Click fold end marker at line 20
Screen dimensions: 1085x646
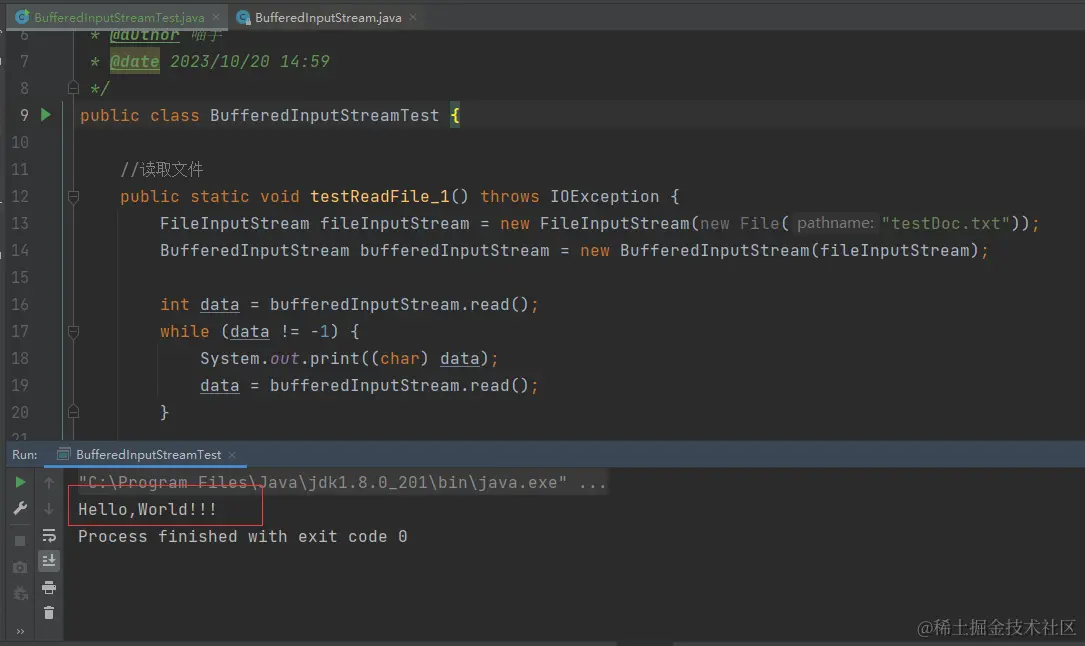point(73,412)
